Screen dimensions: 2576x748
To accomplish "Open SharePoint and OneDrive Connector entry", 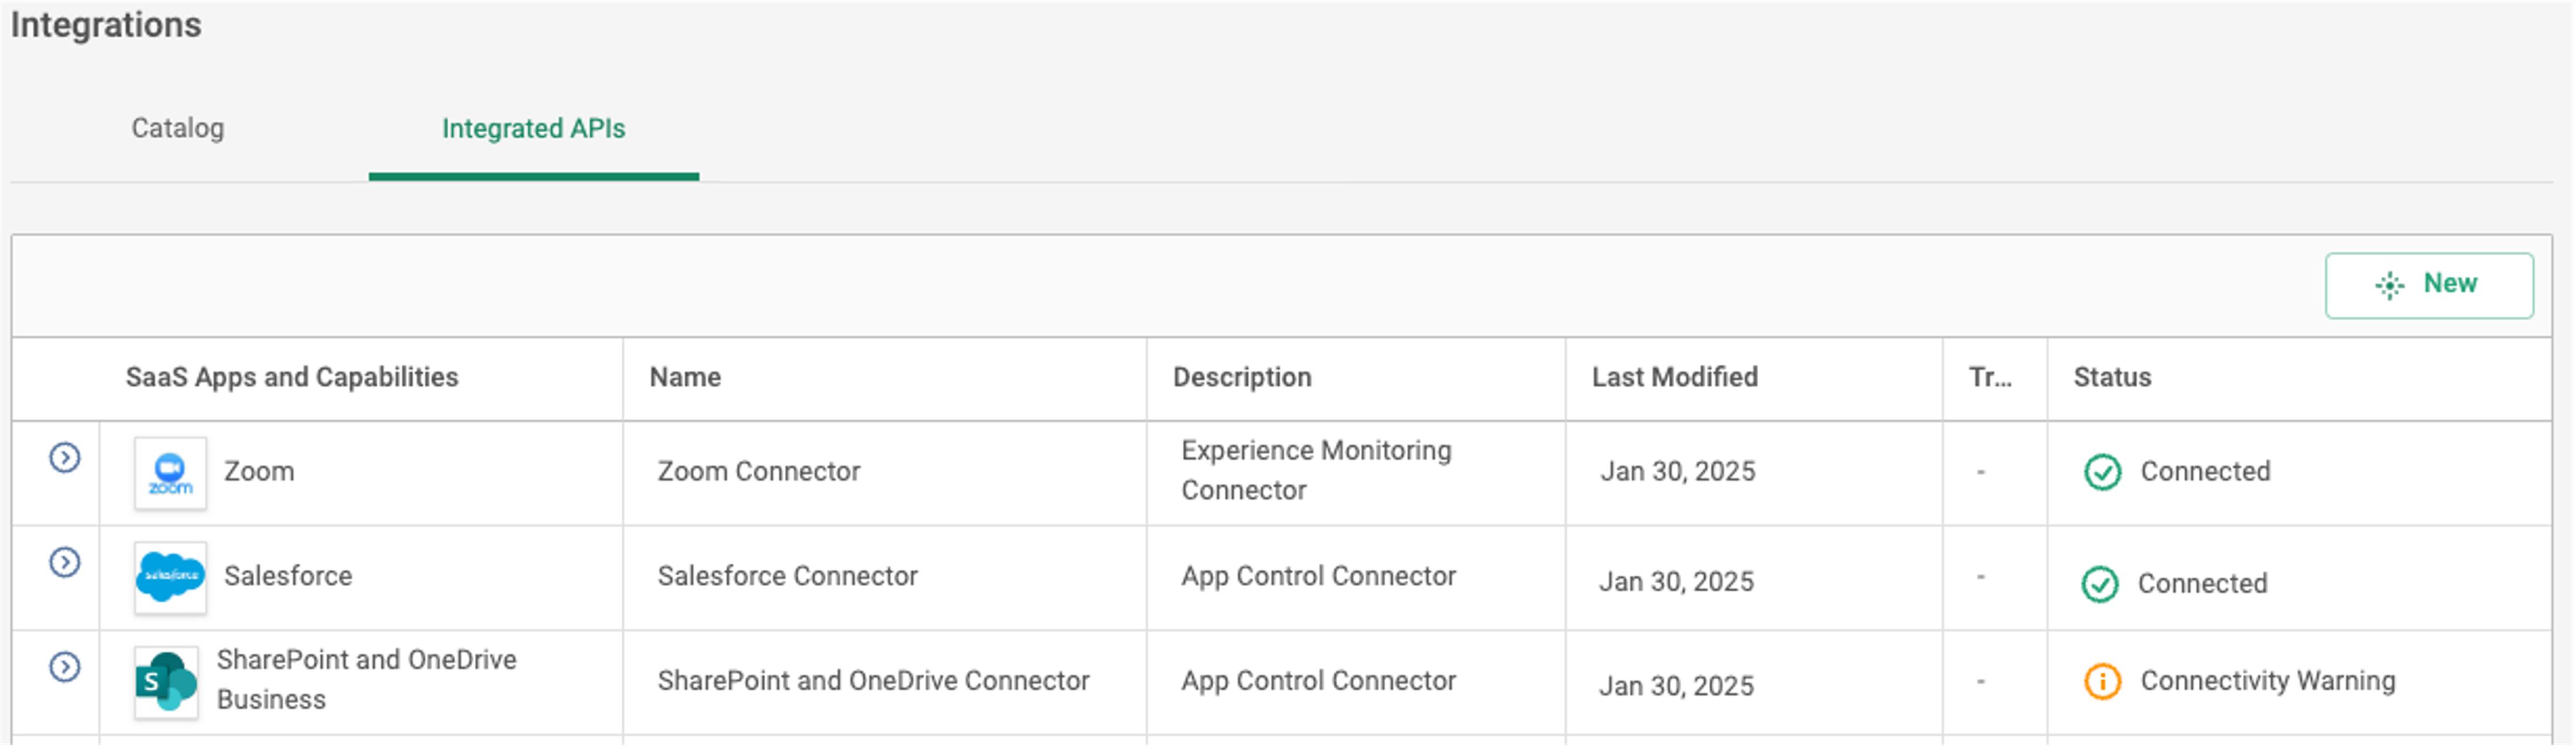I will point(873,681).
